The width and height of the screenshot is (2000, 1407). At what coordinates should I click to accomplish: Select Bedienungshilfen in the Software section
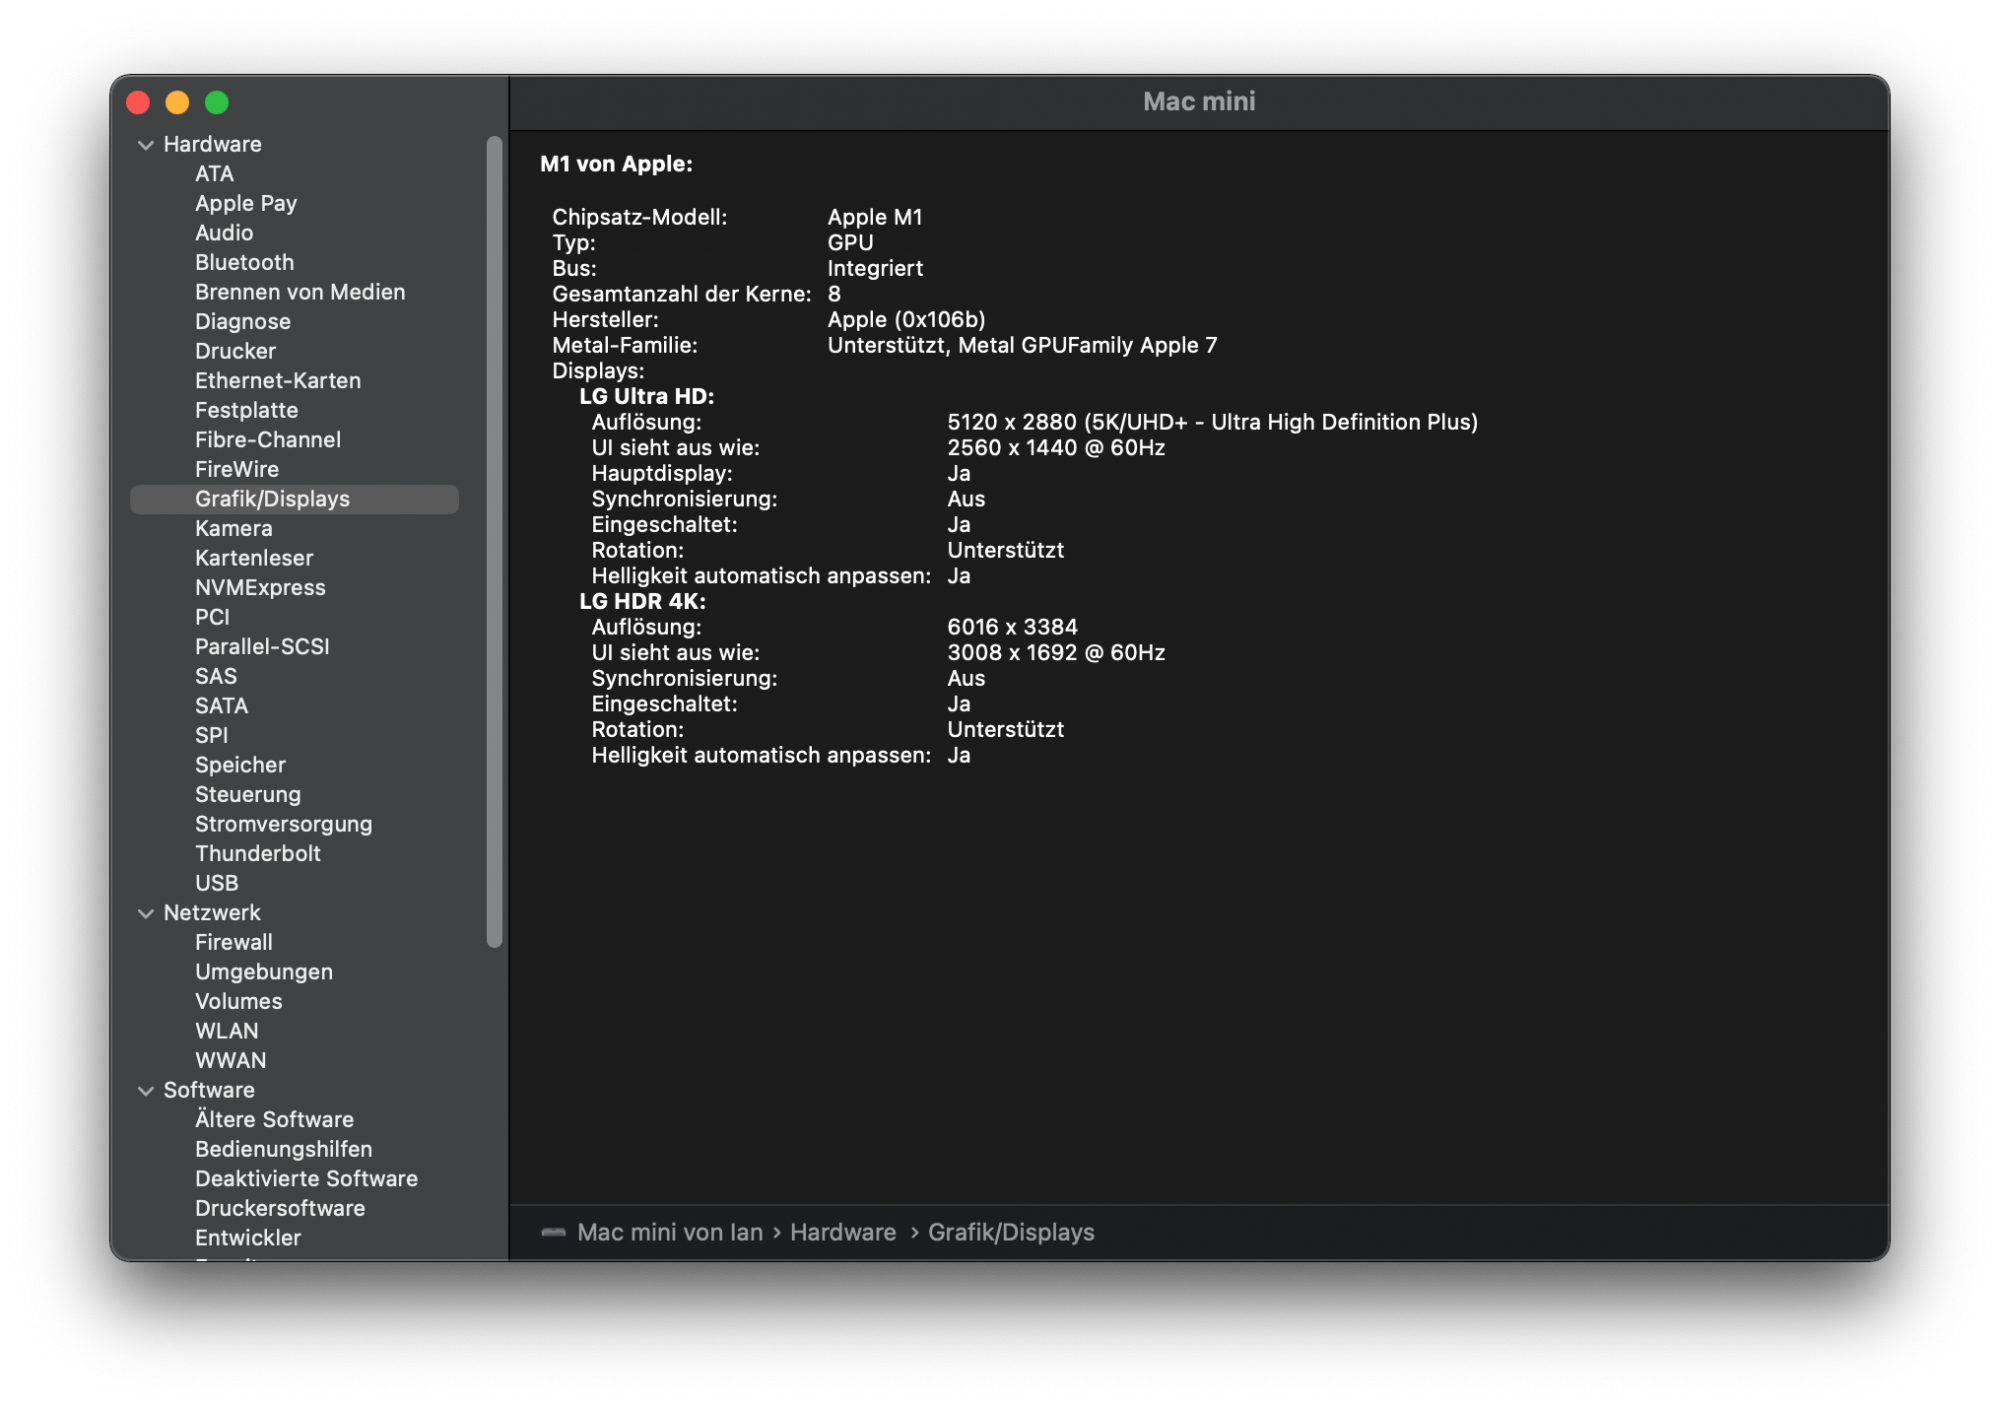pos(283,1149)
